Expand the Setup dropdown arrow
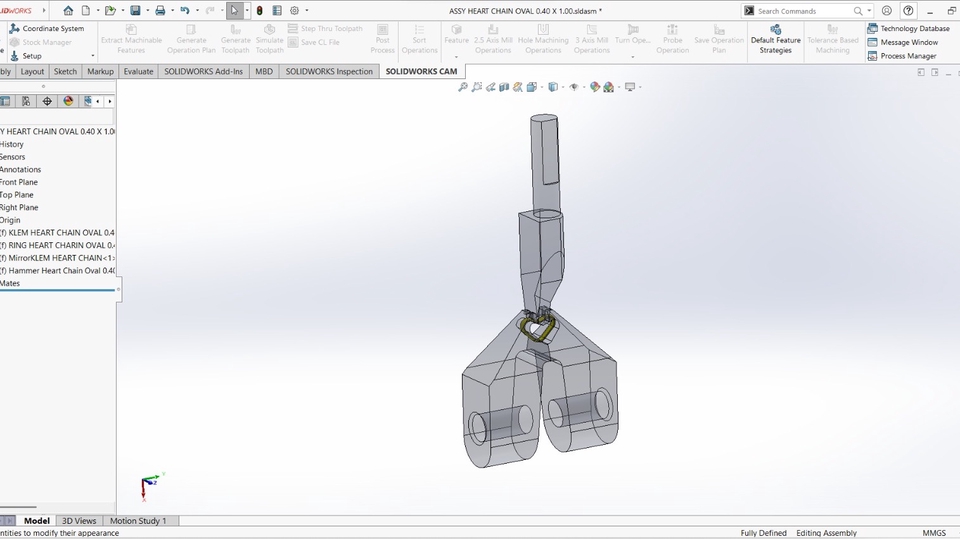Screen dimensions: 960x539 tap(92, 56)
